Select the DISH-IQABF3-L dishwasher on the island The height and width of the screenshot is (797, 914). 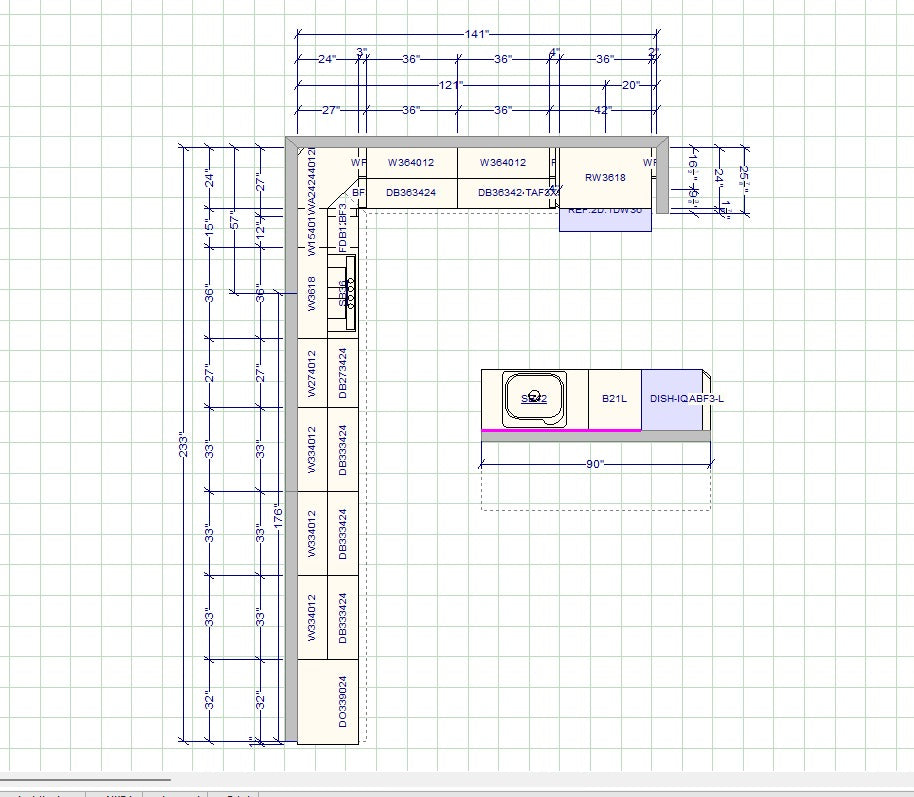pyautogui.click(x=673, y=399)
